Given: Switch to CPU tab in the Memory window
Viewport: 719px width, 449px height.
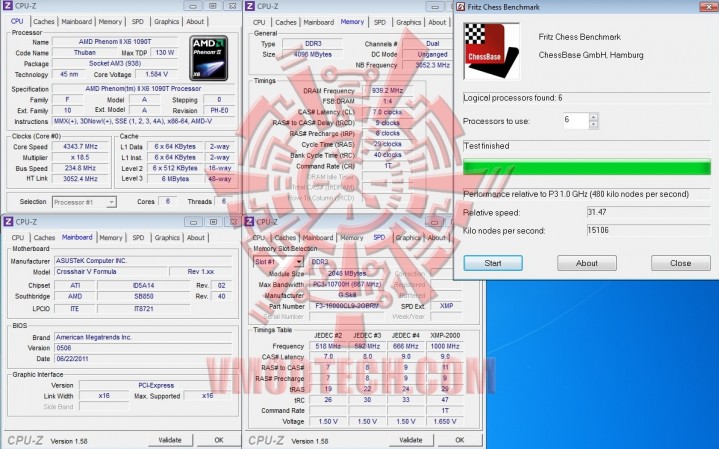Looking at the screenshot, I should click(259, 22).
